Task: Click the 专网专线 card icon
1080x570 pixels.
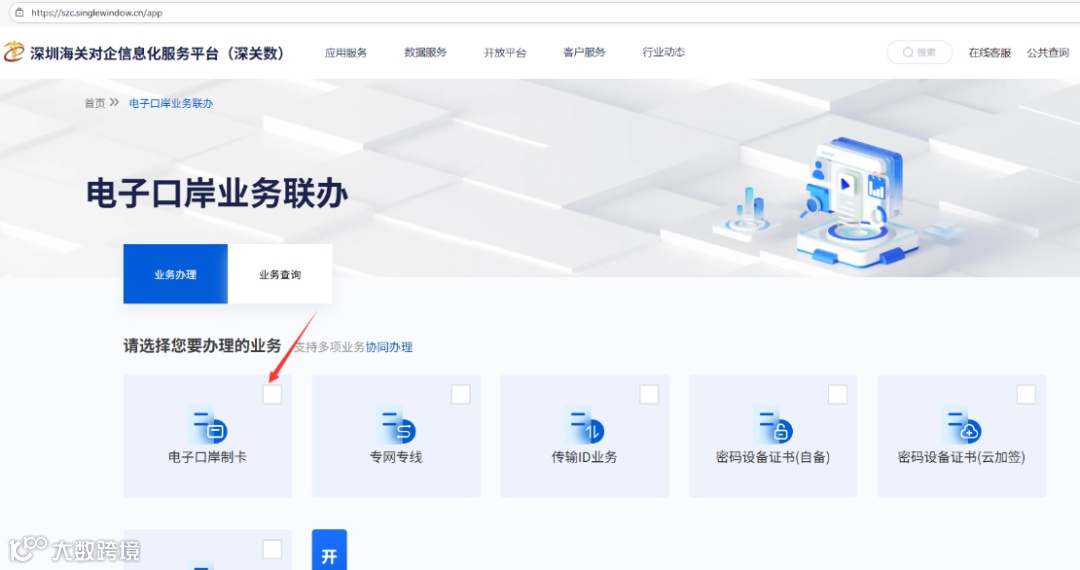Action: tap(396, 425)
